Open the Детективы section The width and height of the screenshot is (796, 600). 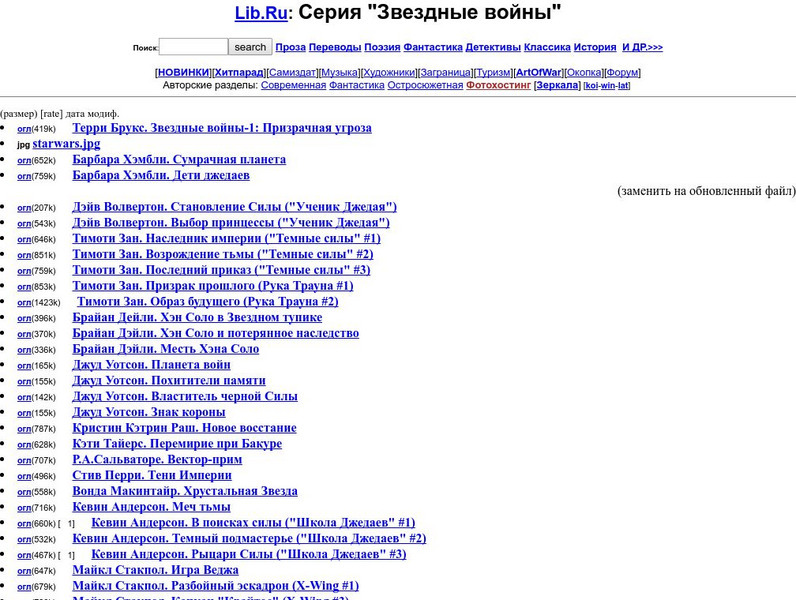[493, 47]
